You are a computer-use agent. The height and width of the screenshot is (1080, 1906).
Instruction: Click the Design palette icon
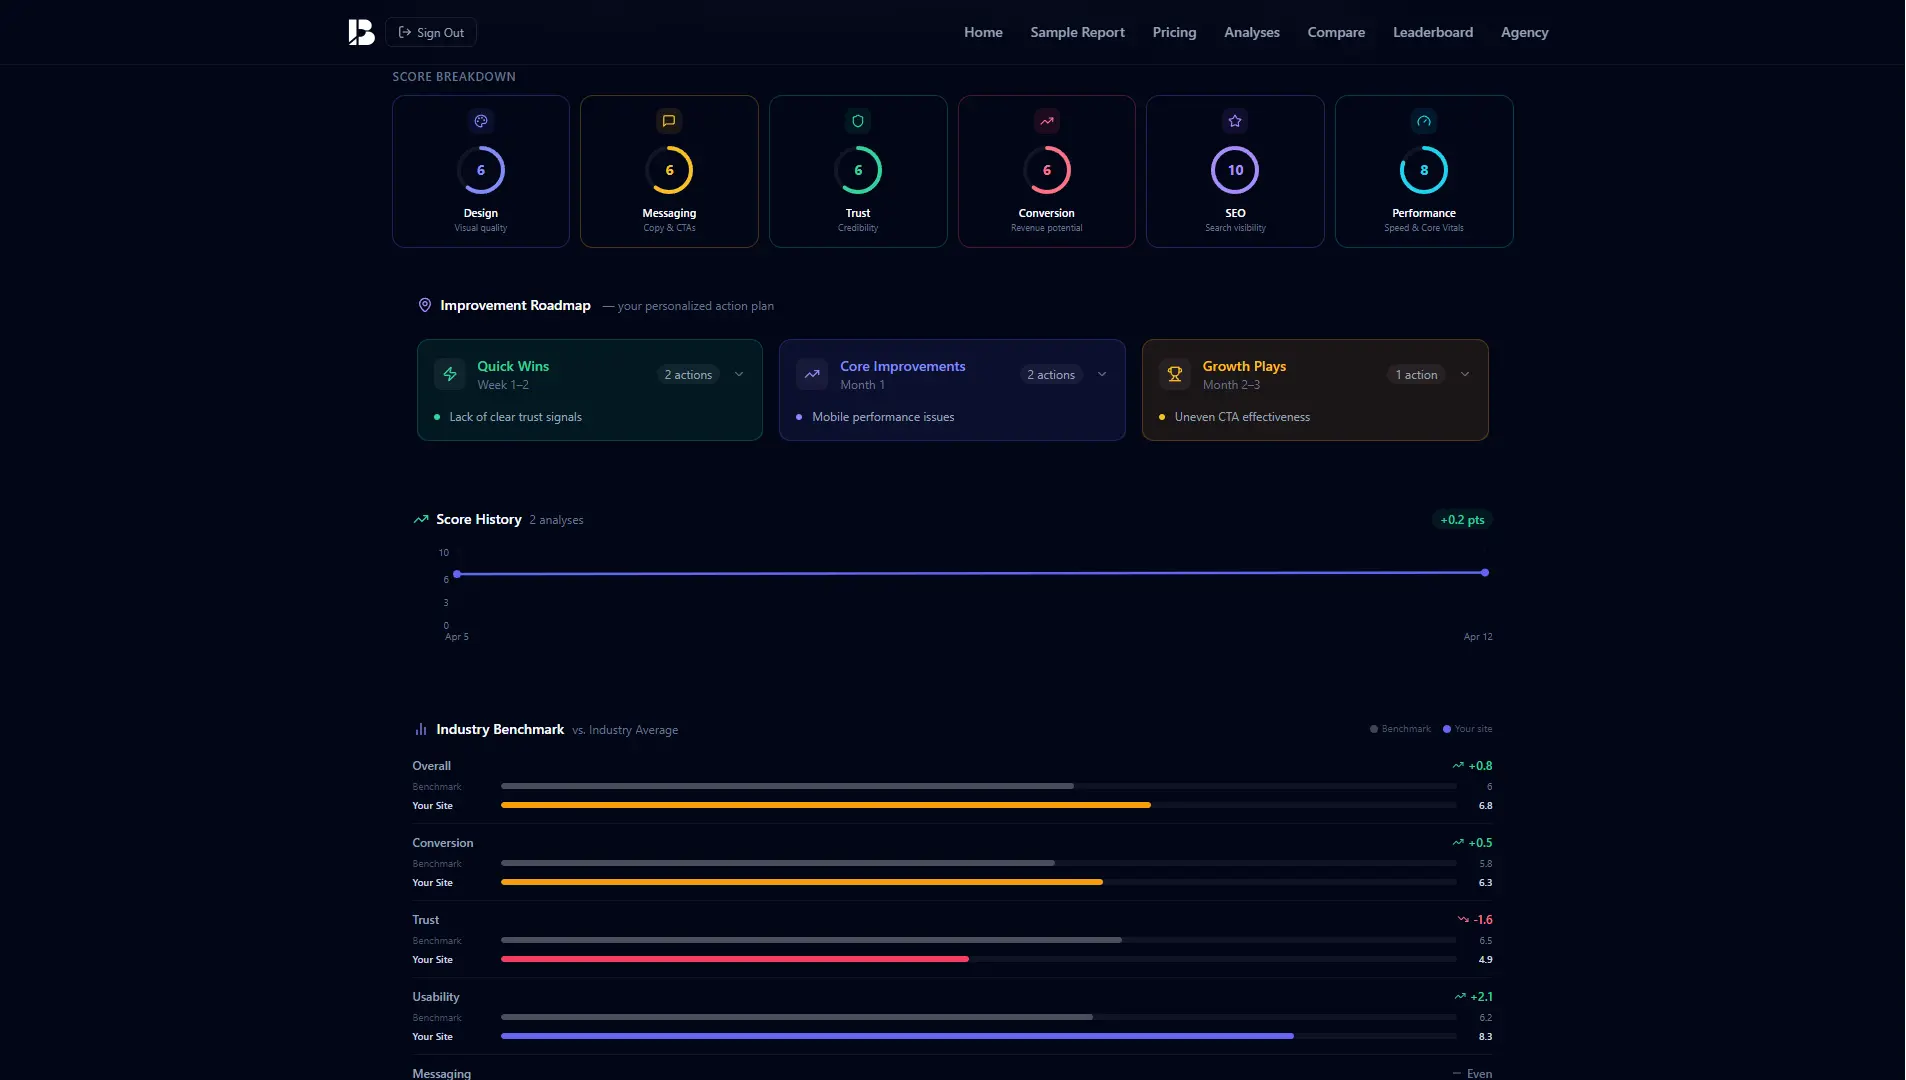pyautogui.click(x=481, y=121)
